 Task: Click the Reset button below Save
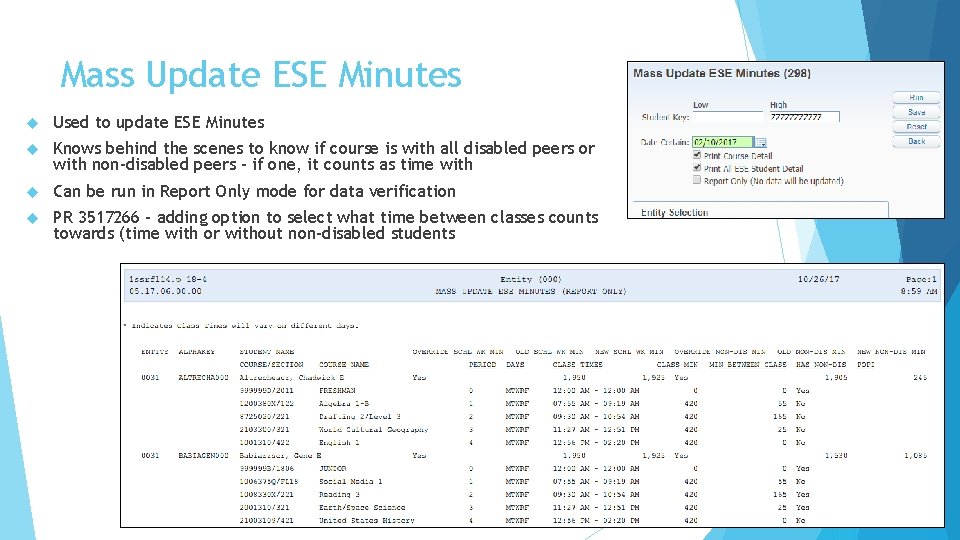(916, 127)
